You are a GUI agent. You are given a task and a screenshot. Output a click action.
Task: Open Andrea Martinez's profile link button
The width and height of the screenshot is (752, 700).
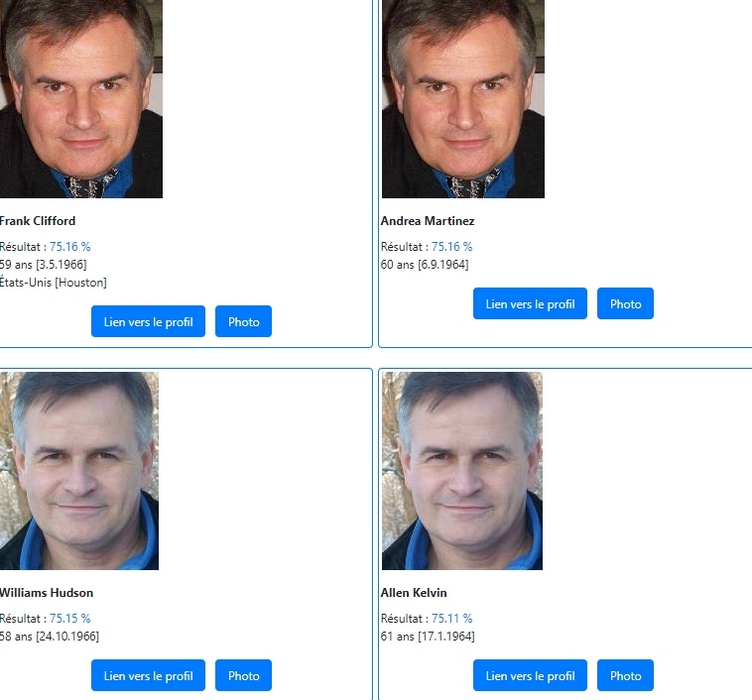coord(530,303)
